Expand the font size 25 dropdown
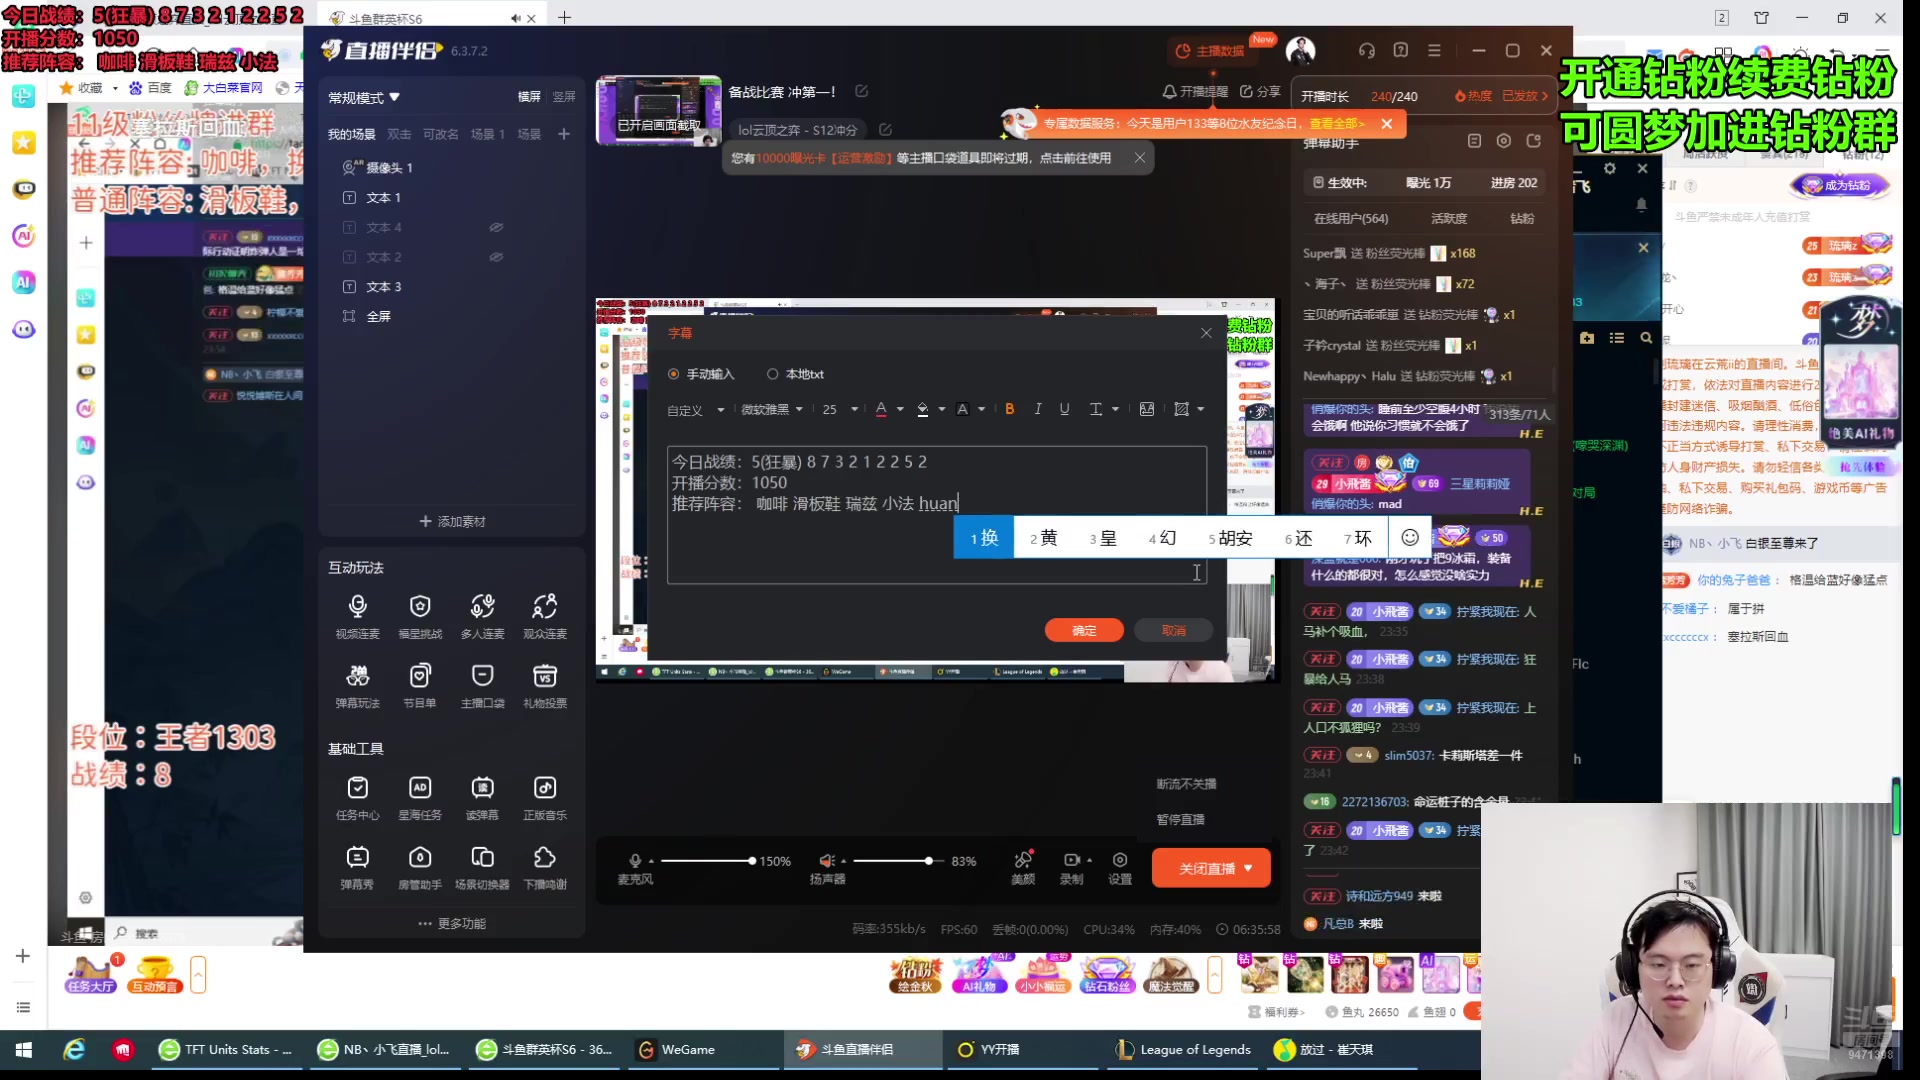This screenshot has width=1920, height=1080. (x=855, y=410)
